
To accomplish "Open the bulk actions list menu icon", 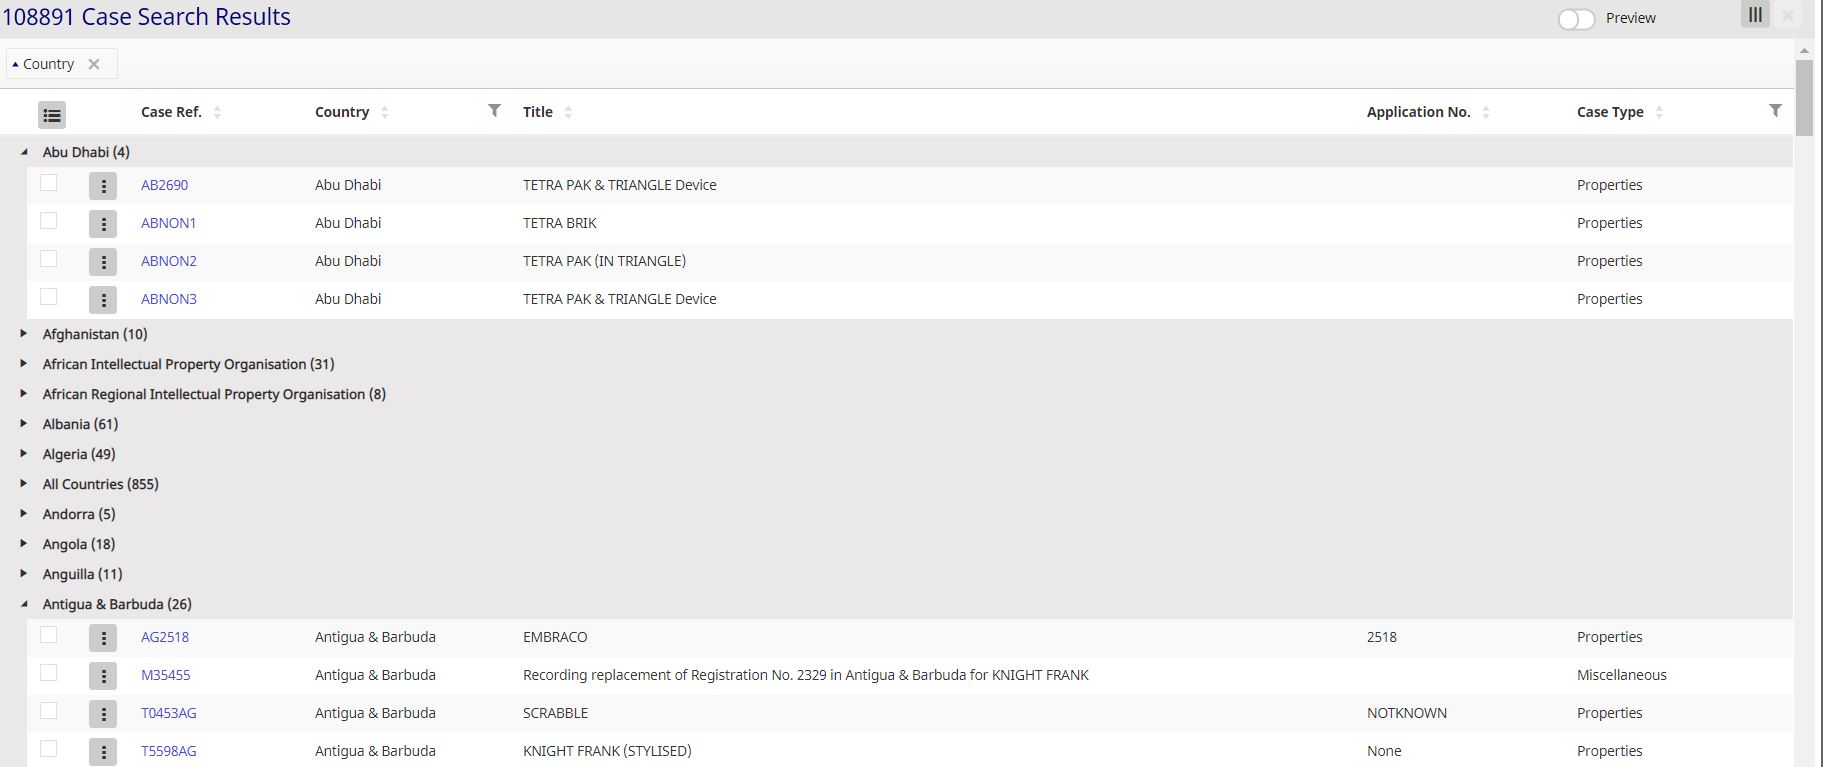I will coord(52,115).
